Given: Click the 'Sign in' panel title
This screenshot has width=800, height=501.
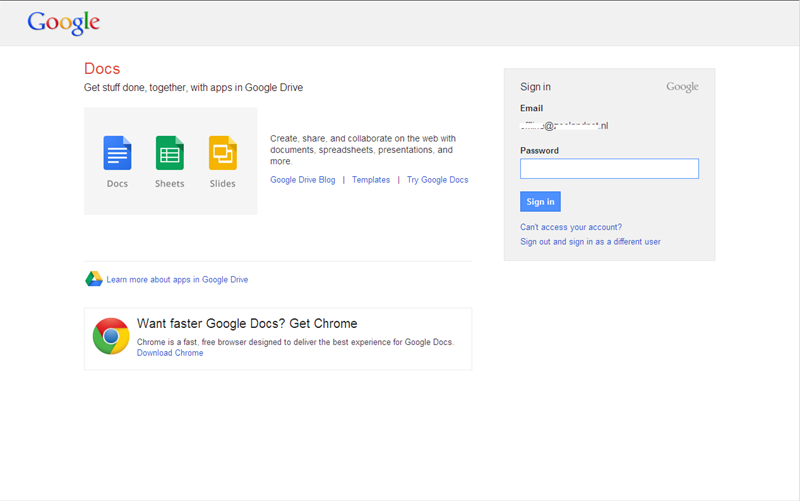Looking at the screenshot, I should (x=535, y=87).
